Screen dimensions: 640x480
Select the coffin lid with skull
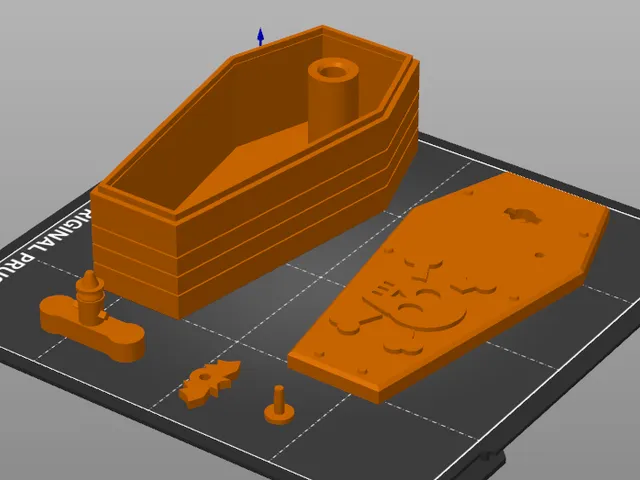point(448,287)
